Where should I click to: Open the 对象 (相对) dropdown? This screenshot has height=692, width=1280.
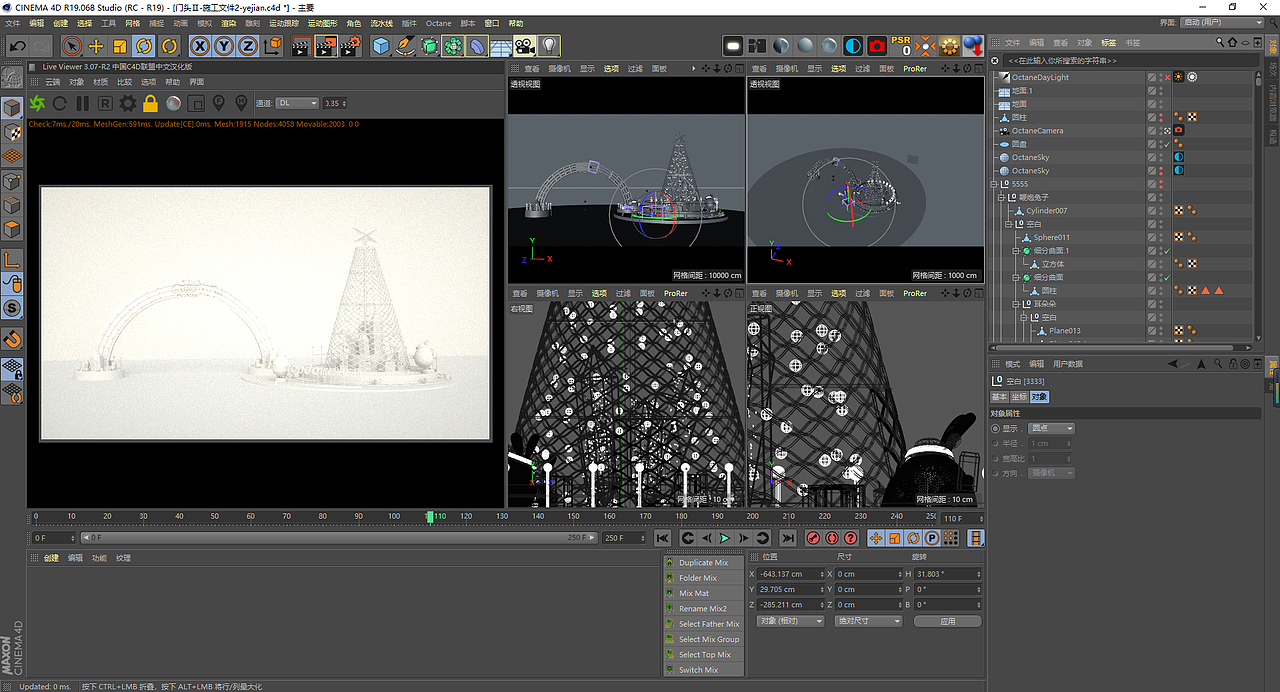click(790, 621)
